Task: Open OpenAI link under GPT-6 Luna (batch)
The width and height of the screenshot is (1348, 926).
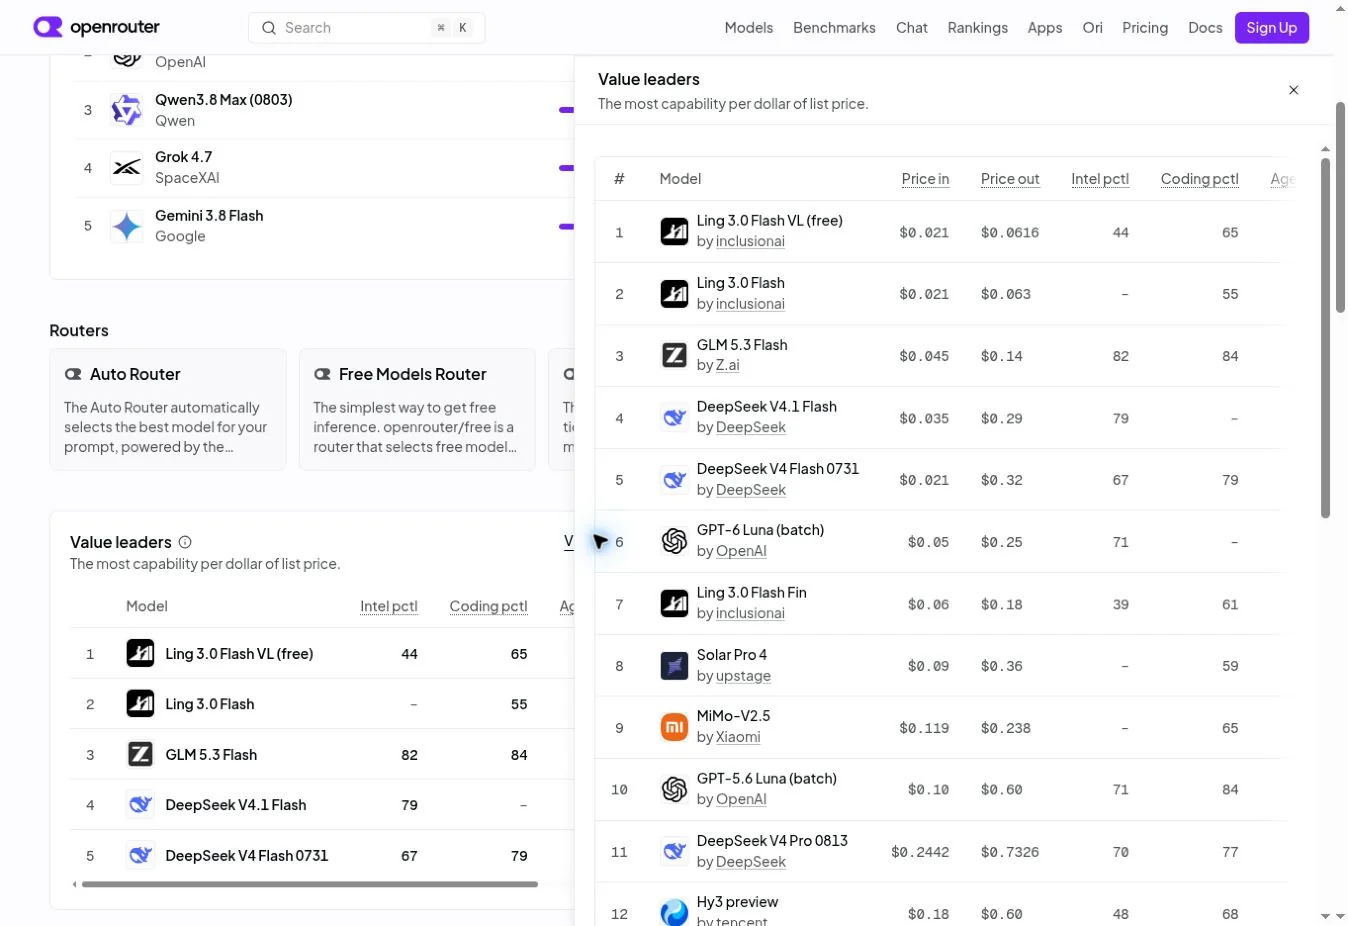Action: [x=741, y=552]
